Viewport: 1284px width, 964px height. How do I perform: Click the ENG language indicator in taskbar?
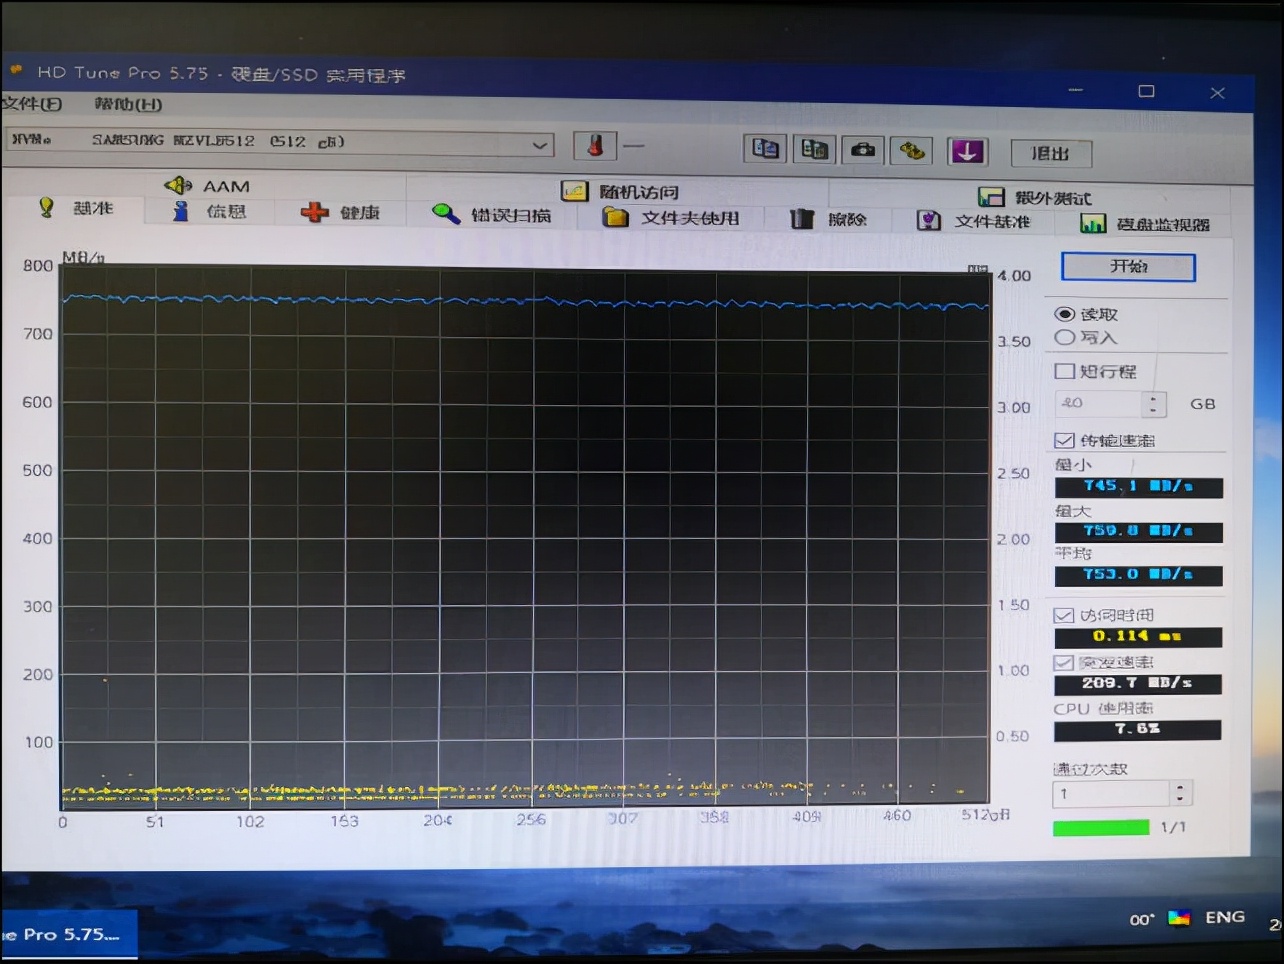click(1224, 917)
